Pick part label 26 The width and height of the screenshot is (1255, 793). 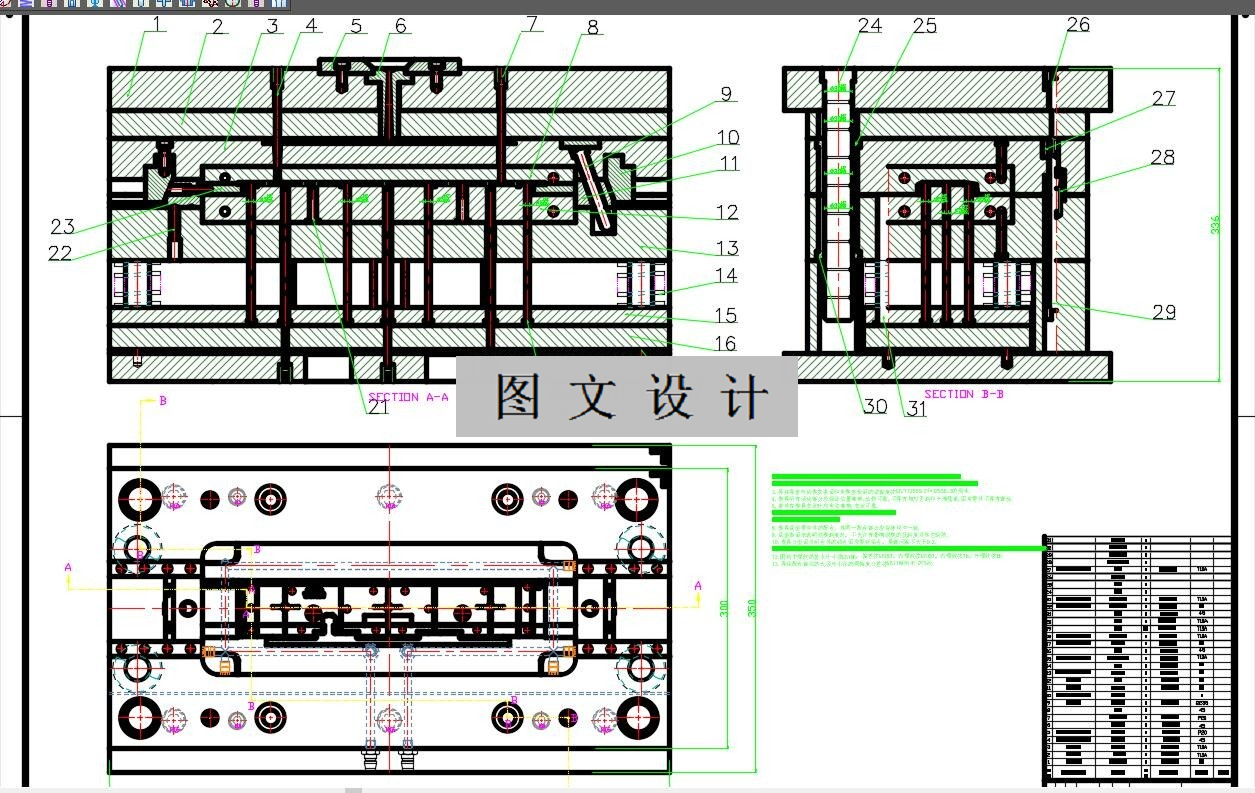(1078, 24)
